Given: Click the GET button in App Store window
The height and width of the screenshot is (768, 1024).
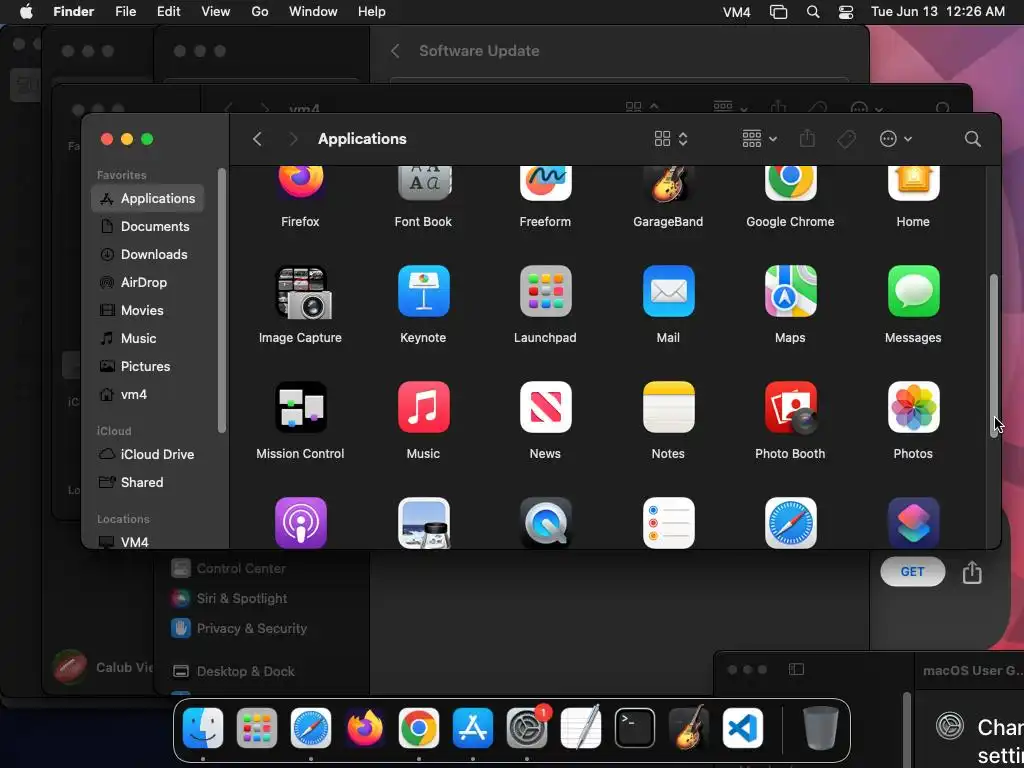Looking at the screenshot, I should click(x=912, y=572).
